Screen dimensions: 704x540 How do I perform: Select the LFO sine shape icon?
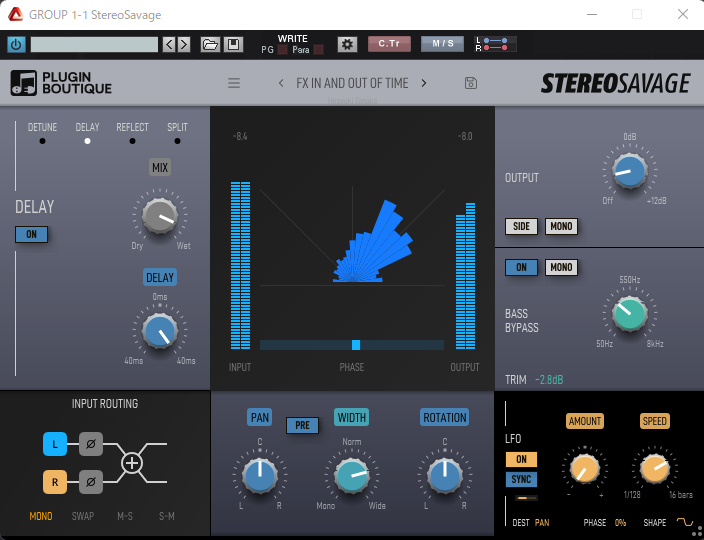click(685, 522)
